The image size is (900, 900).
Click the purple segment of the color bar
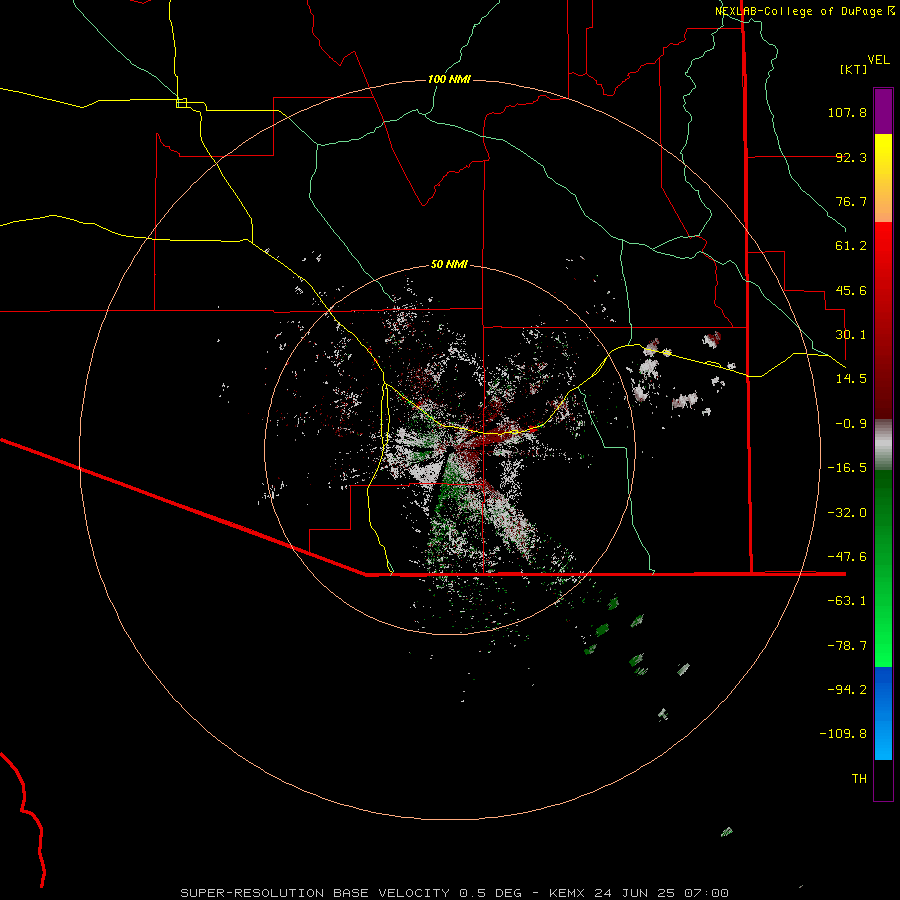[883, 111]
